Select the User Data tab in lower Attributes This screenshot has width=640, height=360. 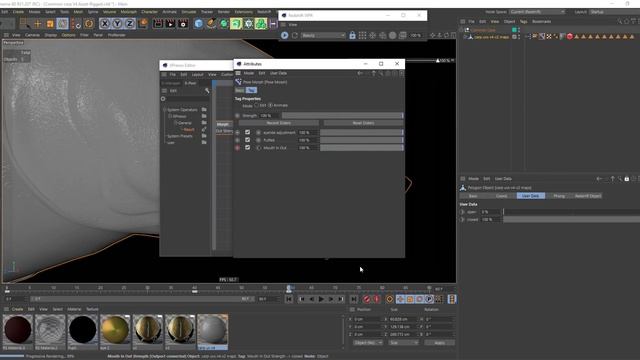tap(531, 196)
